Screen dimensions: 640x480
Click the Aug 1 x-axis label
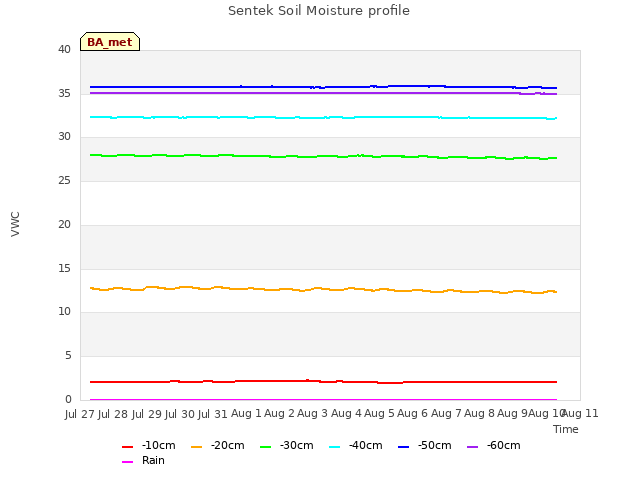point(246,414)
